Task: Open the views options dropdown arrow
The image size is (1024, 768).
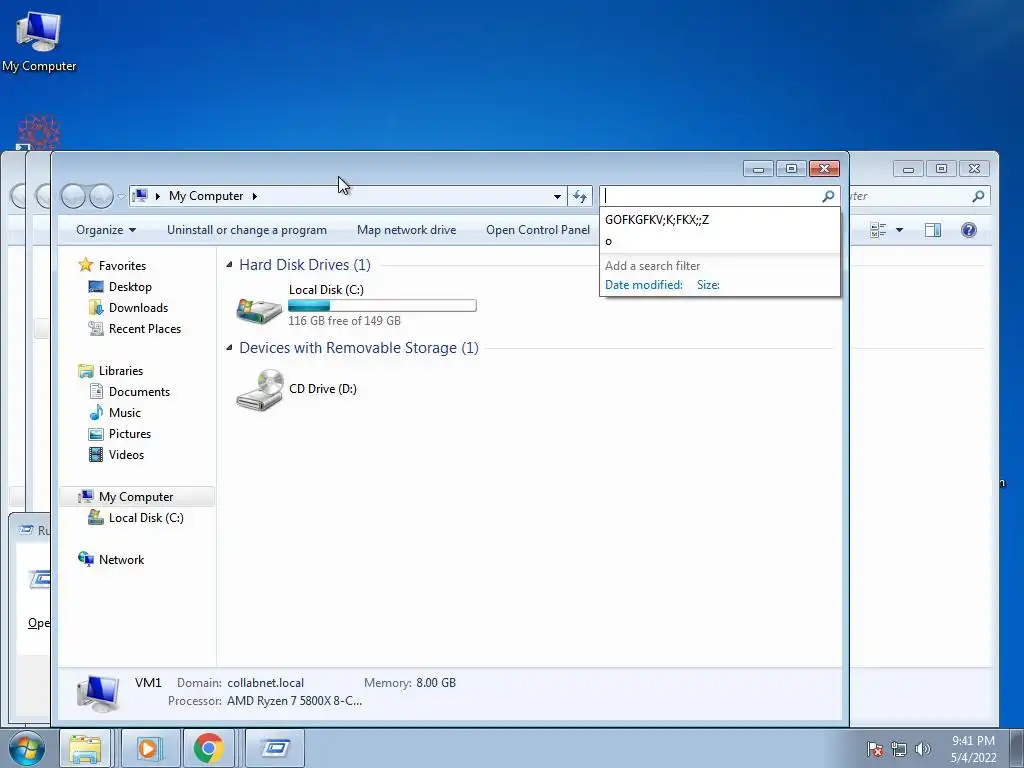Action: pyautogui.click(x=899, y=230)
